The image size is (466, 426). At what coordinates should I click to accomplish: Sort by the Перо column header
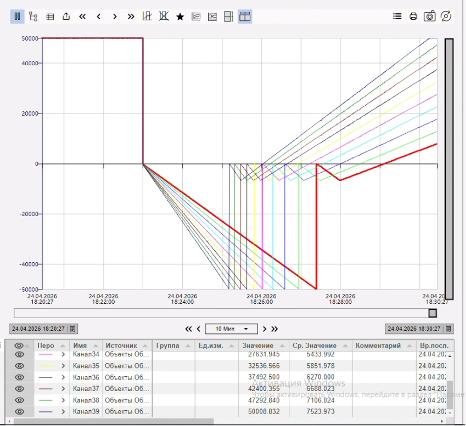click(51, 346)
